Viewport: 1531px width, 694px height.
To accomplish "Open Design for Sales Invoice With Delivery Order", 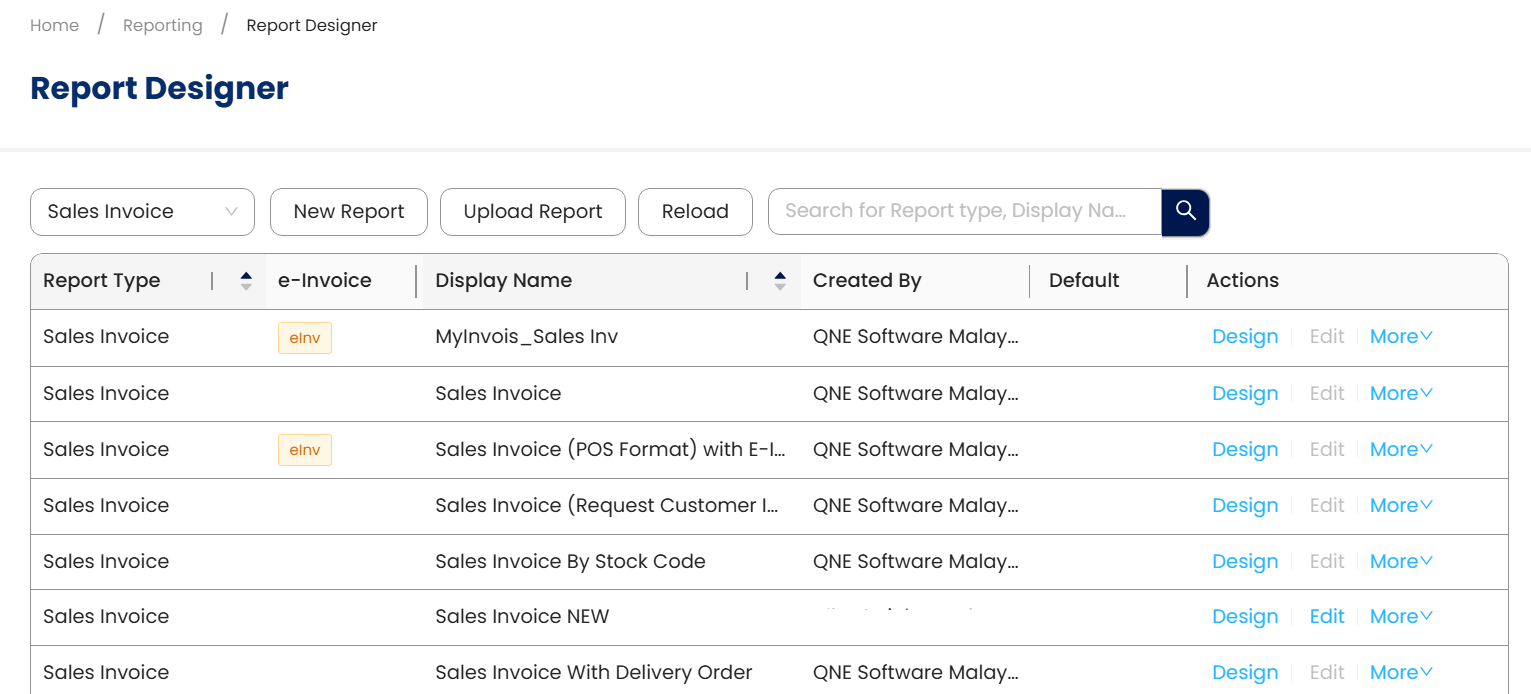I will tap(1245, 673).
